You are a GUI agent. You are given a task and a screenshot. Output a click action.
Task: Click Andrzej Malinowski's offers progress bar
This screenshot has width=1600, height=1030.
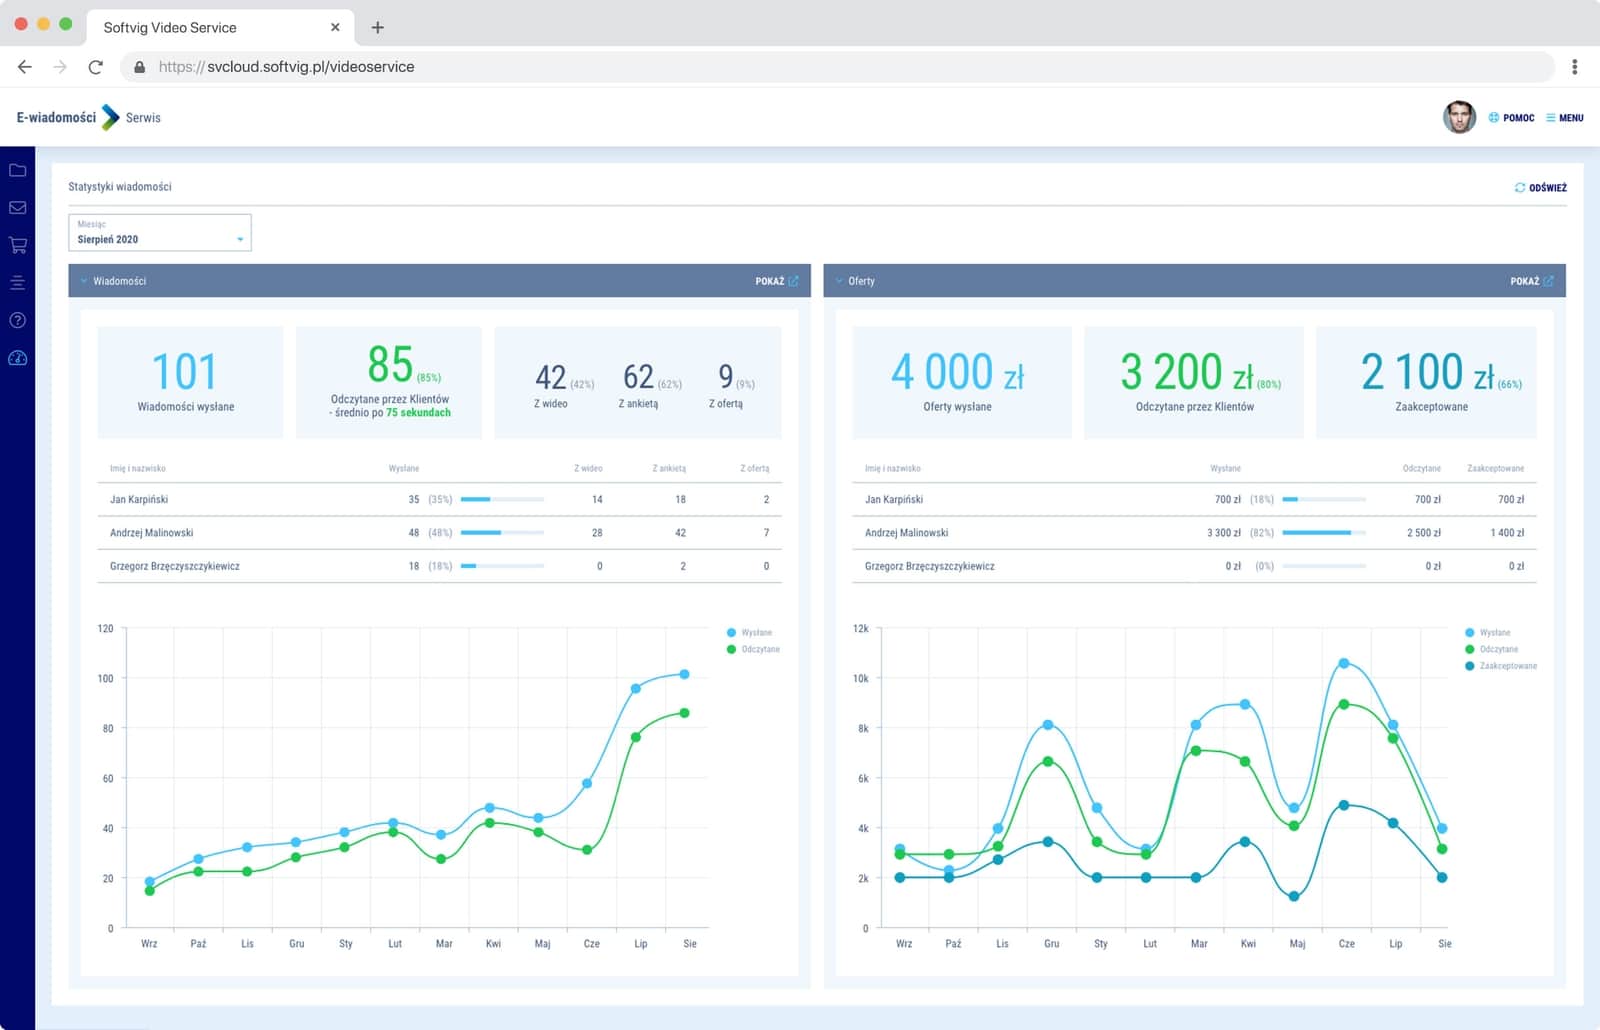coord(1323,533)
